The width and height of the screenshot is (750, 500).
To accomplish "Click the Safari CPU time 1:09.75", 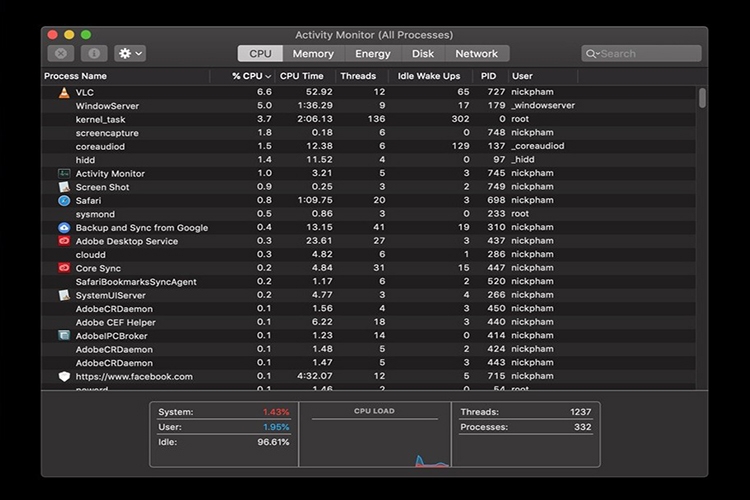I will click(x=315, y=200).
